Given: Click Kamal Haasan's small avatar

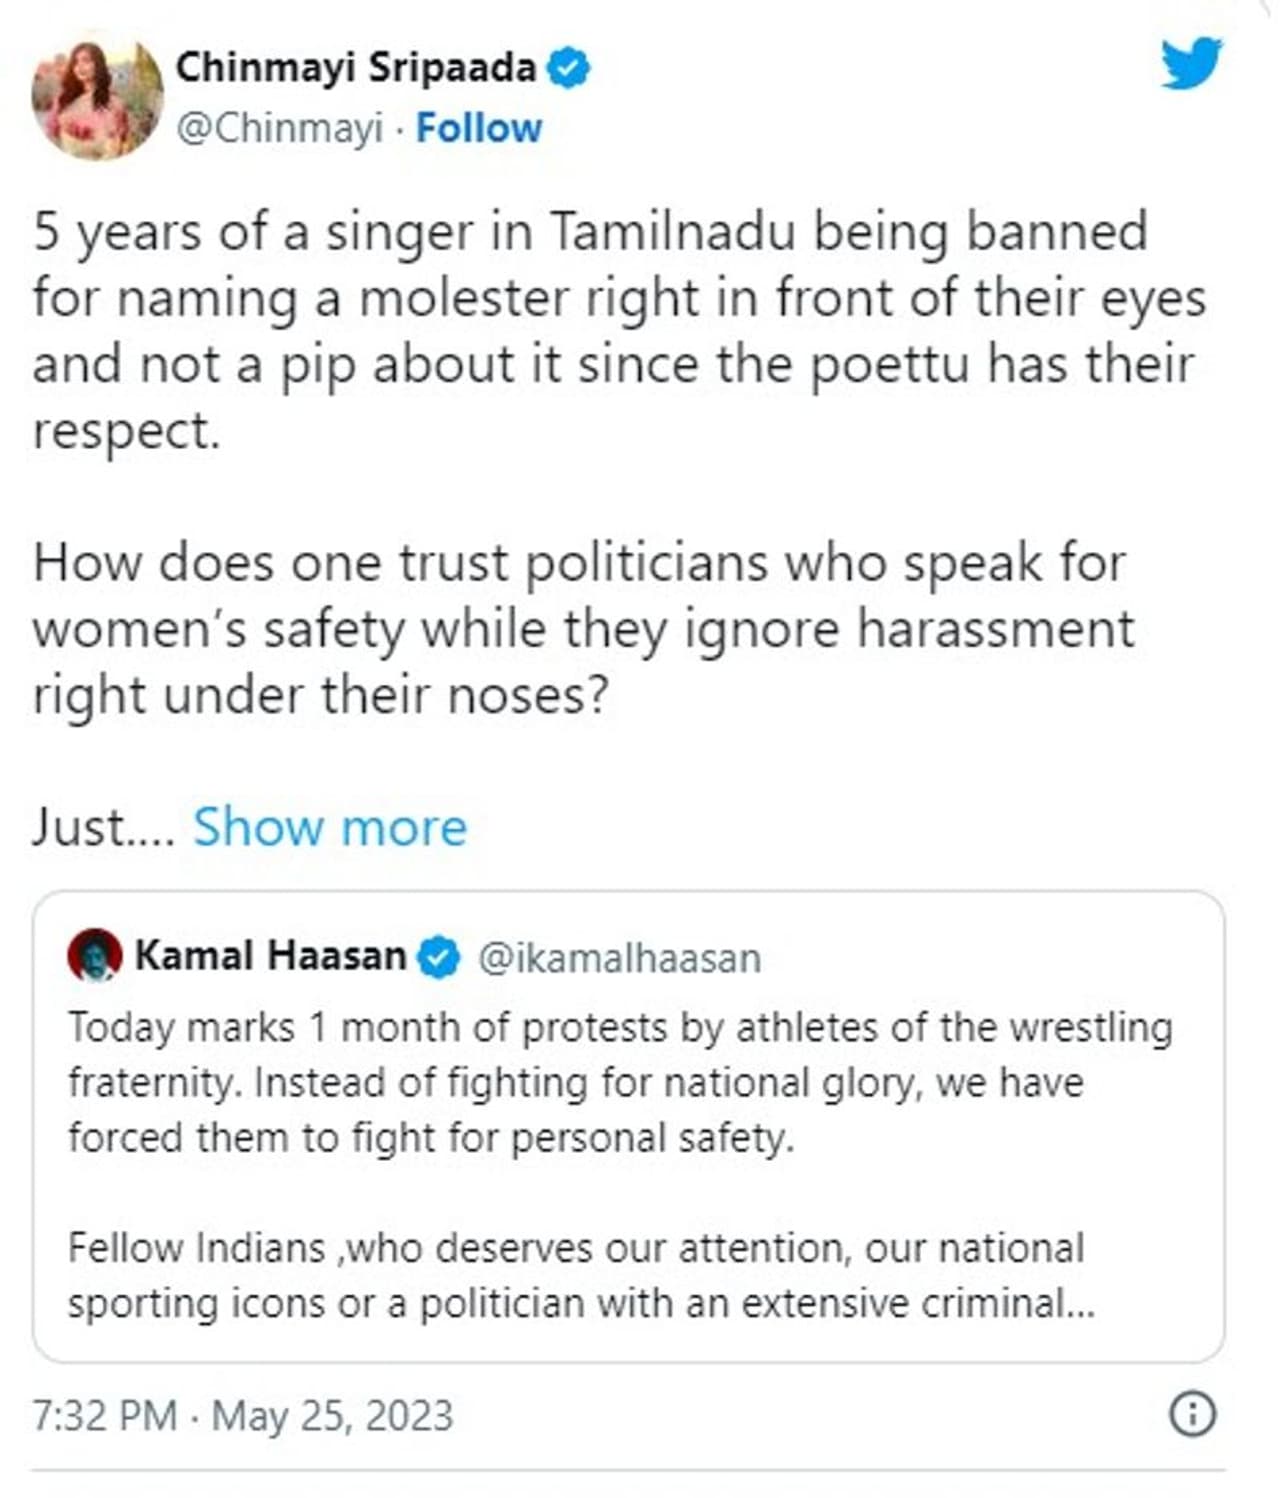Looking at the screenshot, I should tap(94, 956).
